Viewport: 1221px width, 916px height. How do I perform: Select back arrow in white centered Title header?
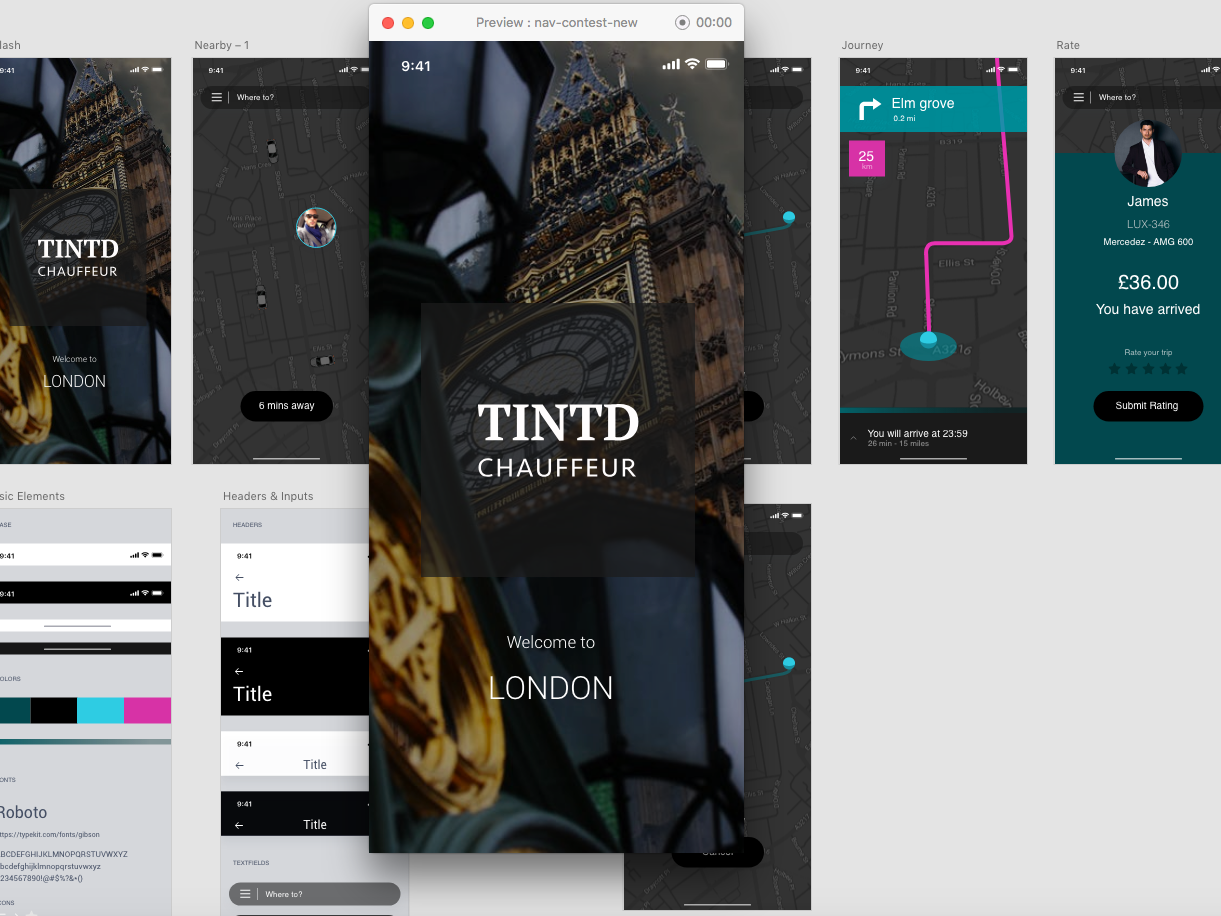tap(239, 765)
